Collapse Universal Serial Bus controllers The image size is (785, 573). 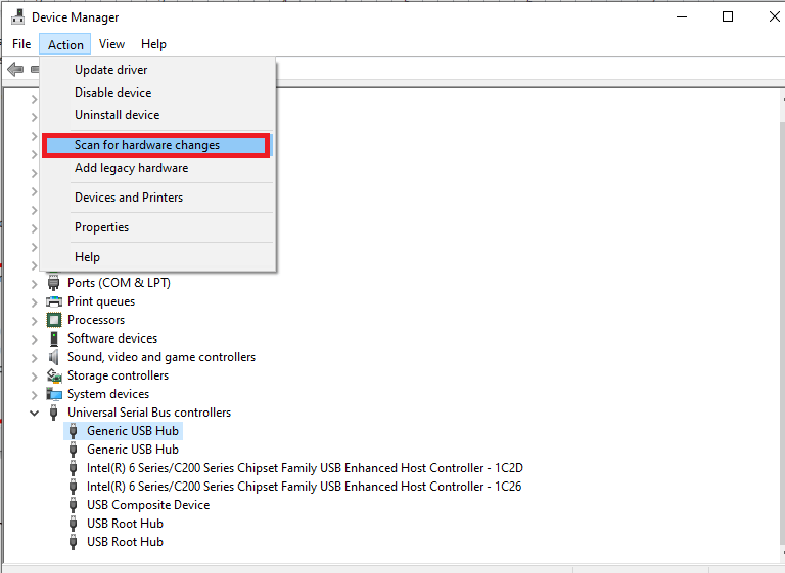[x=35, y=413]
